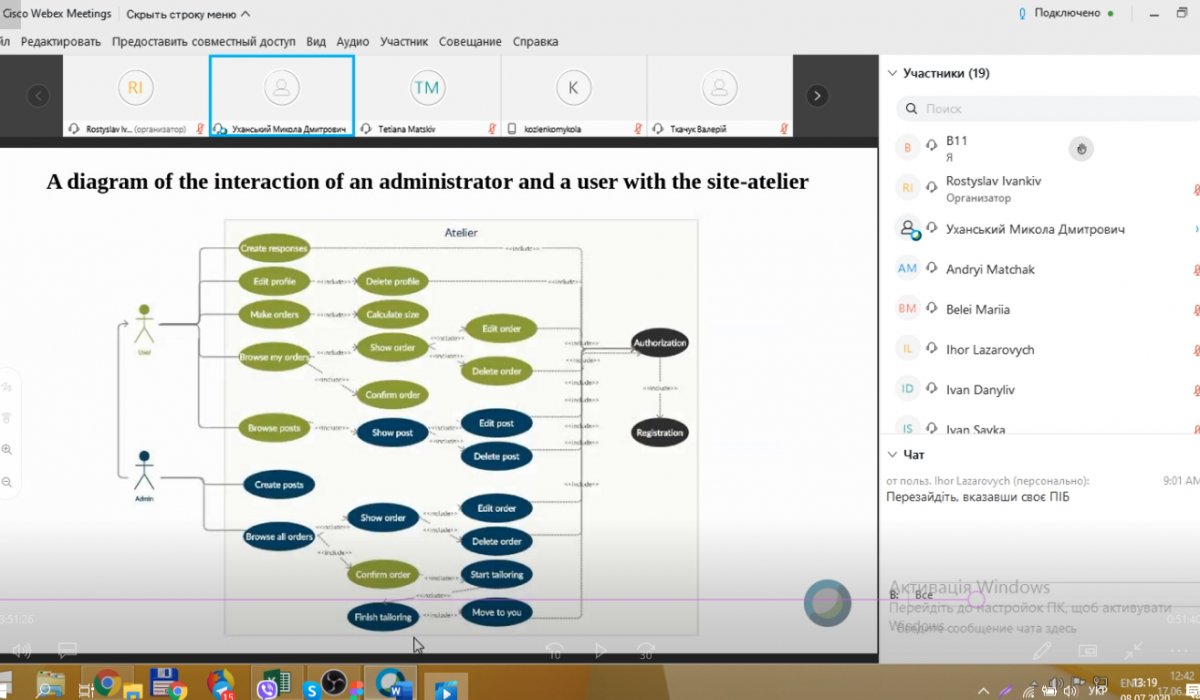The image size is (1200, 700).
Task: Click the zoom in magnifier icon
Action: [7, 450]
